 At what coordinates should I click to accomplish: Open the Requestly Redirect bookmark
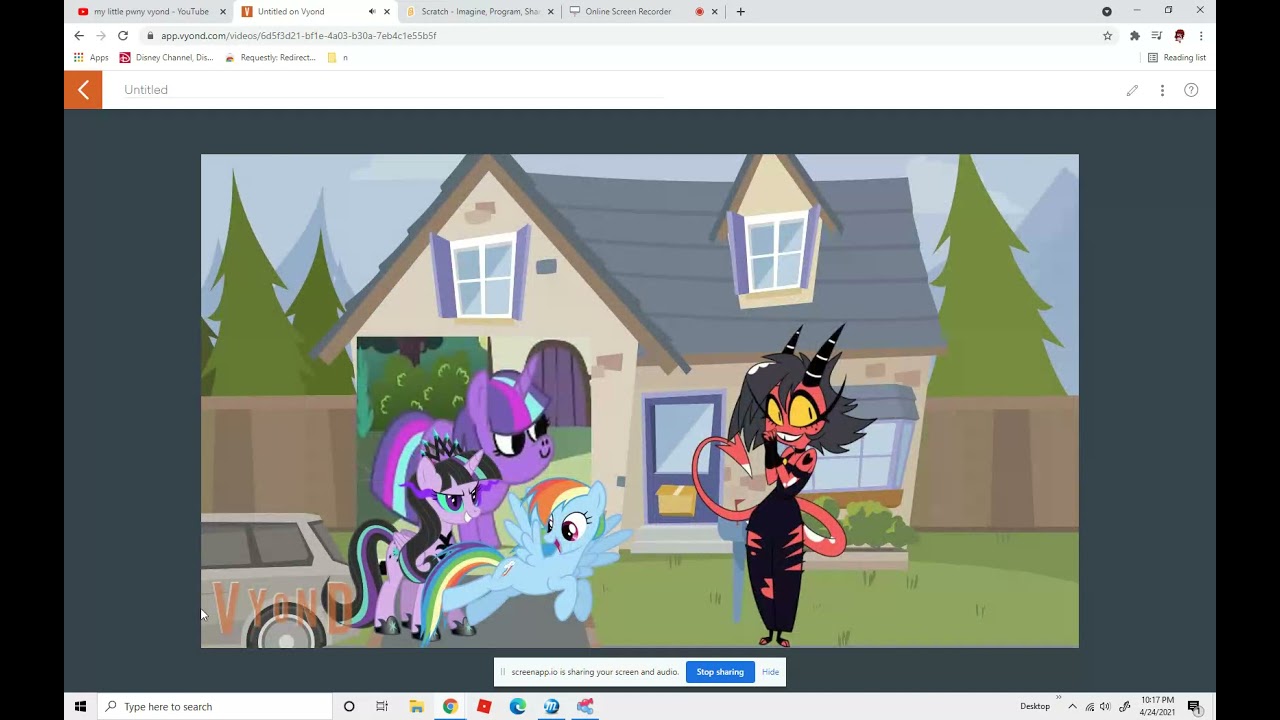[270, 58]
